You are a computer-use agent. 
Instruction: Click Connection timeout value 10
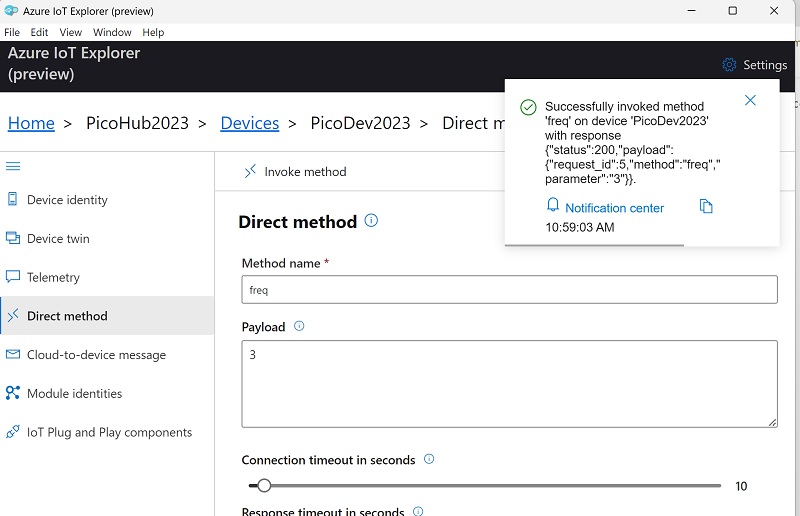click(741, 486)
